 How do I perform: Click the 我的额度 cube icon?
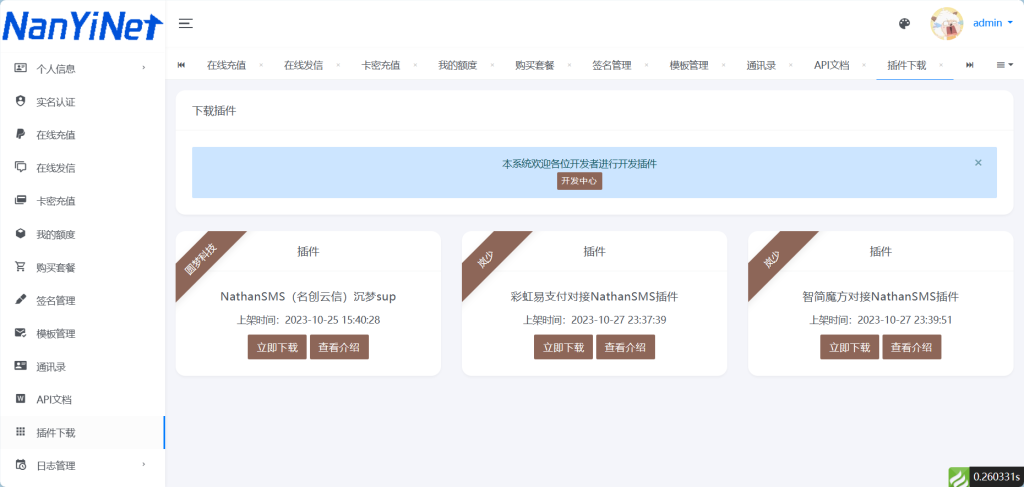(20, 234)
